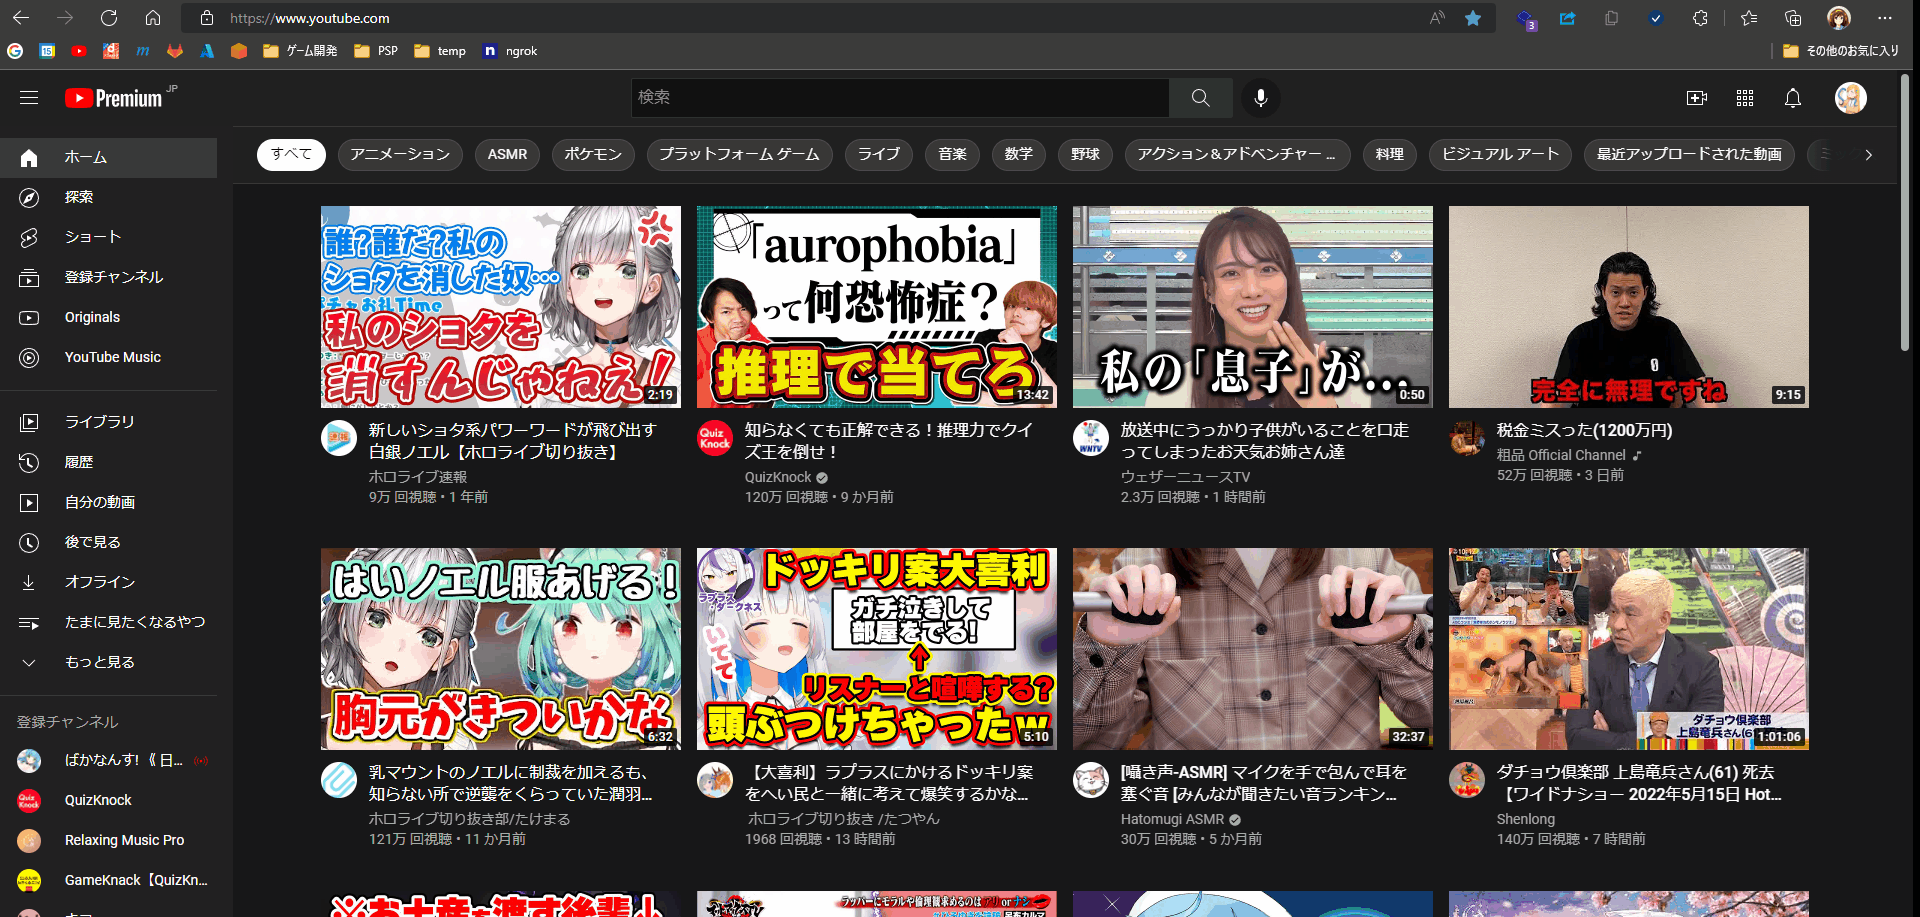
Task: Open 探索 in the sidebar
Action: tap(108, 198)
